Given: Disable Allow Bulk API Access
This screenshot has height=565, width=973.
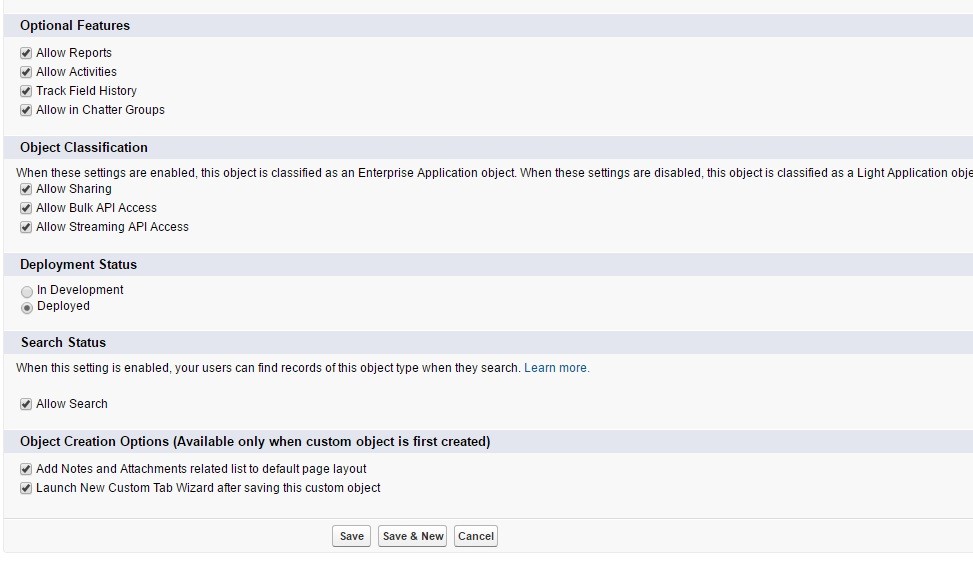Looking at the screenshot, I should pos(26,208).
